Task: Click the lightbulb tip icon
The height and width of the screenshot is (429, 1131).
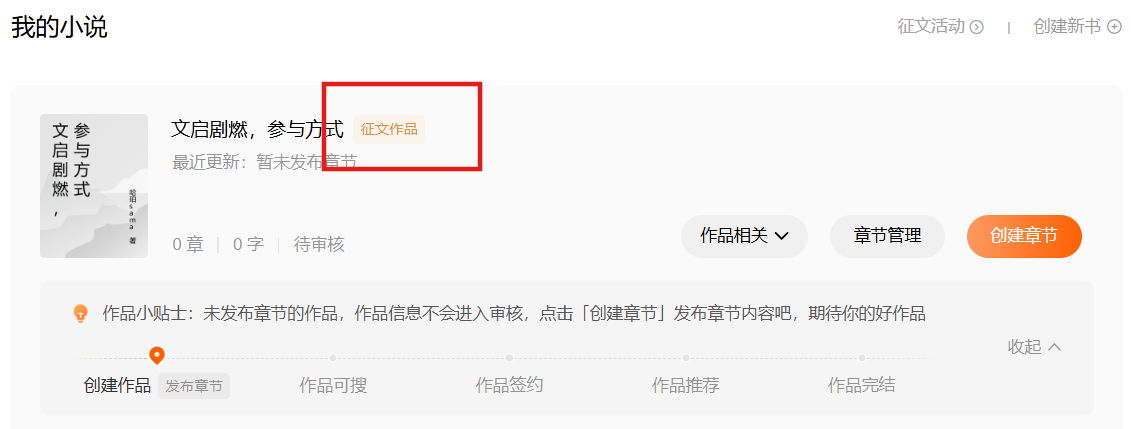Action: click(x=81, y=314)
